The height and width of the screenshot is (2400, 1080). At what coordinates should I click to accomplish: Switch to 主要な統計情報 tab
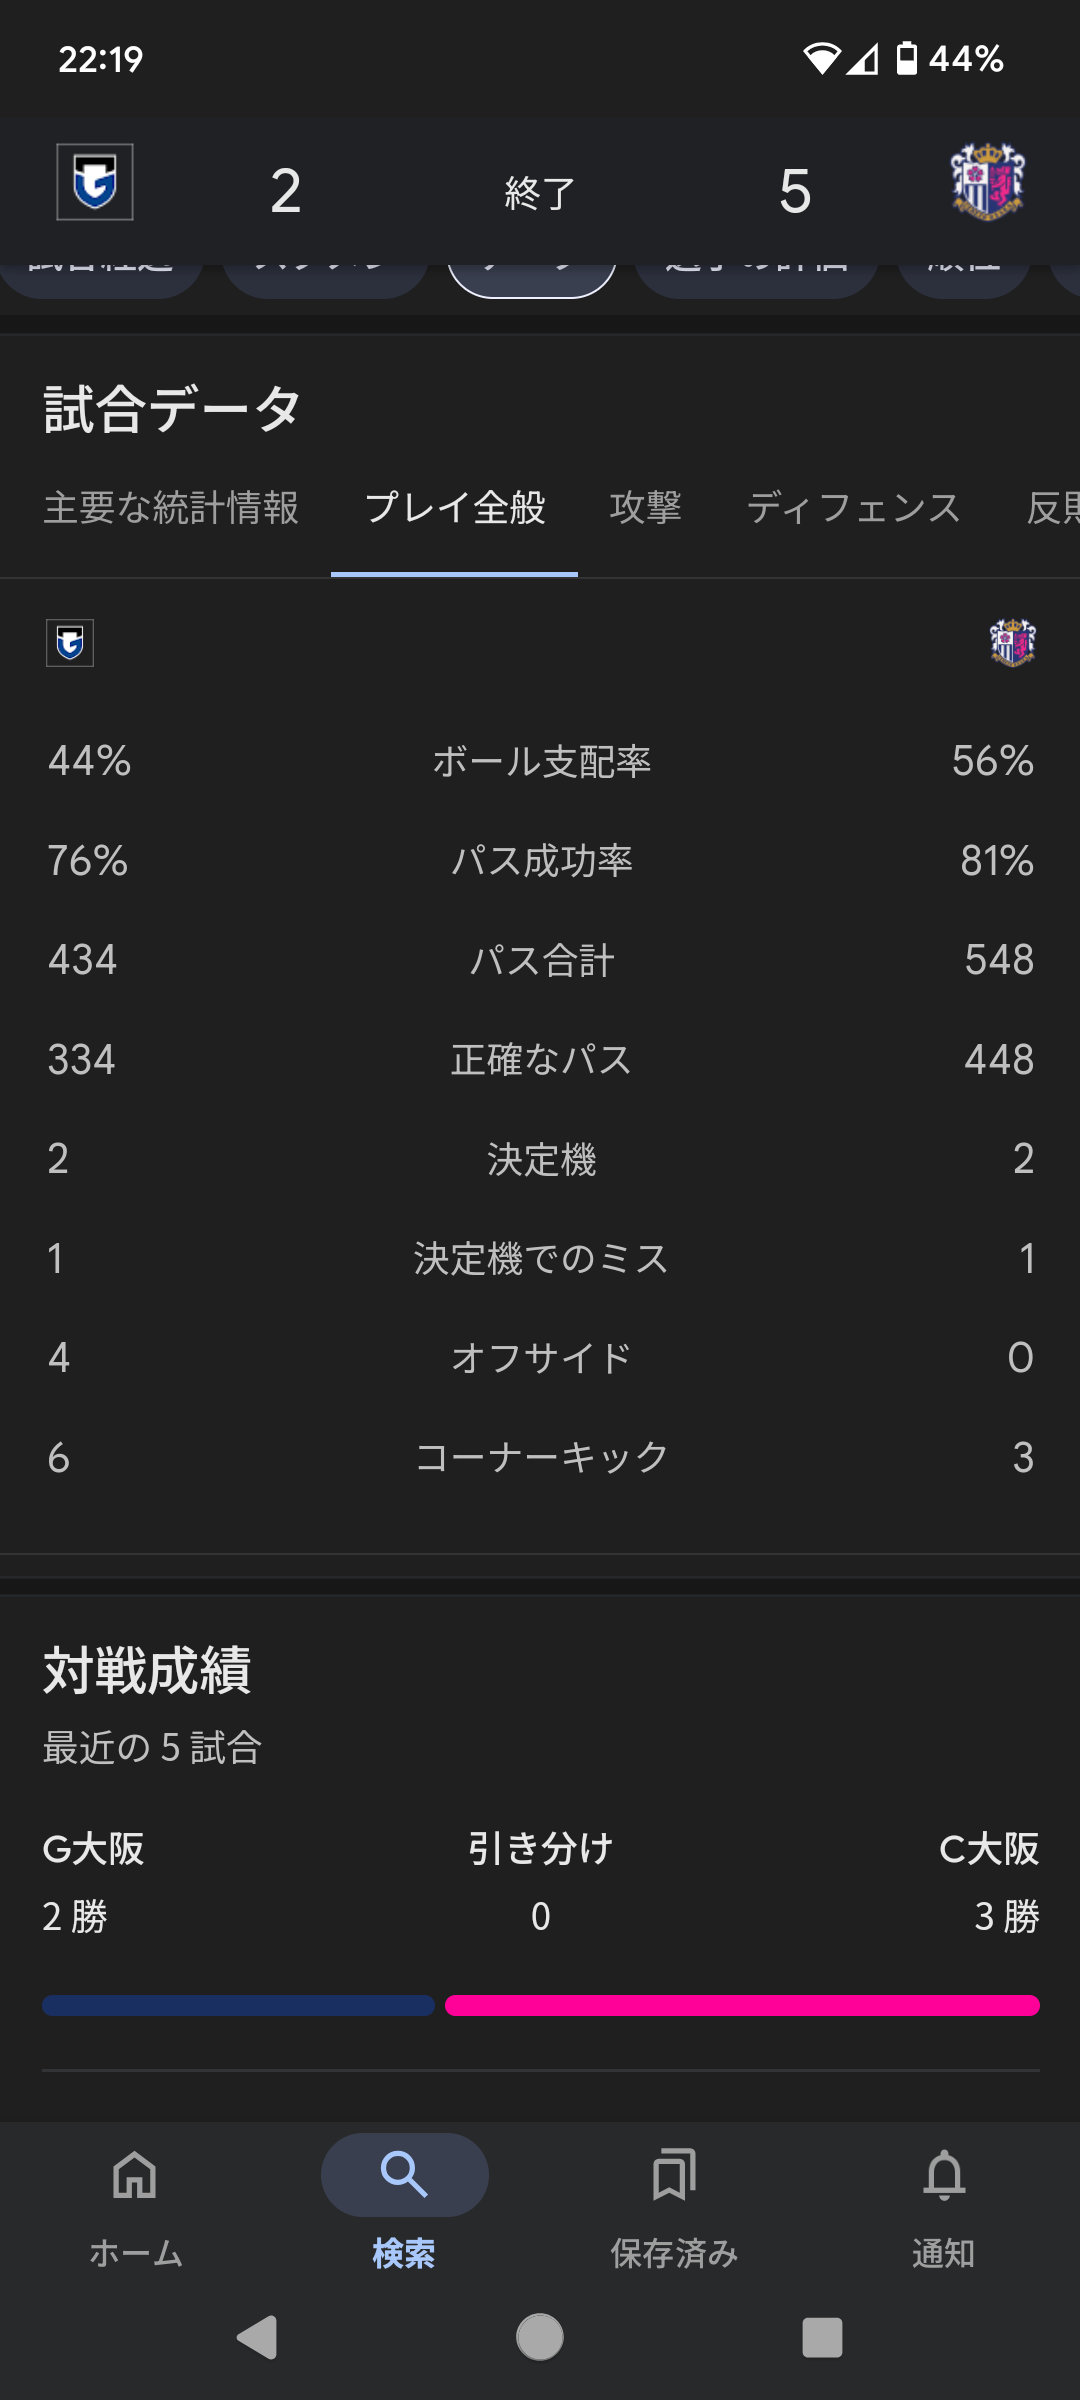(171, 508)
